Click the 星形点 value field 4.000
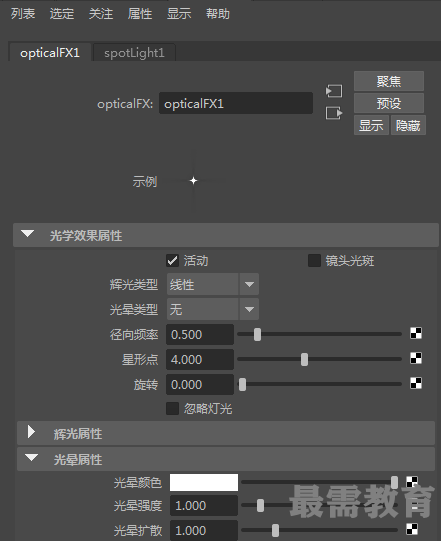441x541 pixels. (200, 360)
